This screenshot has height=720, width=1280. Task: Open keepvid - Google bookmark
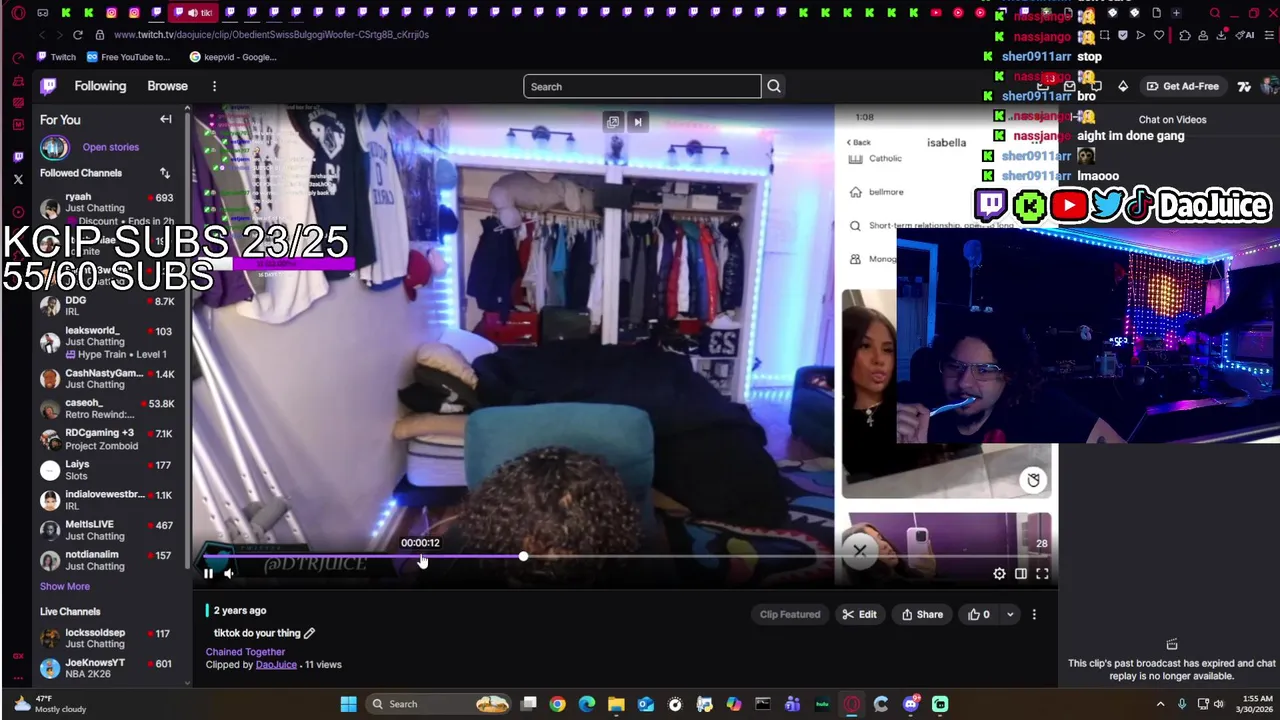(x=232, y=57)
